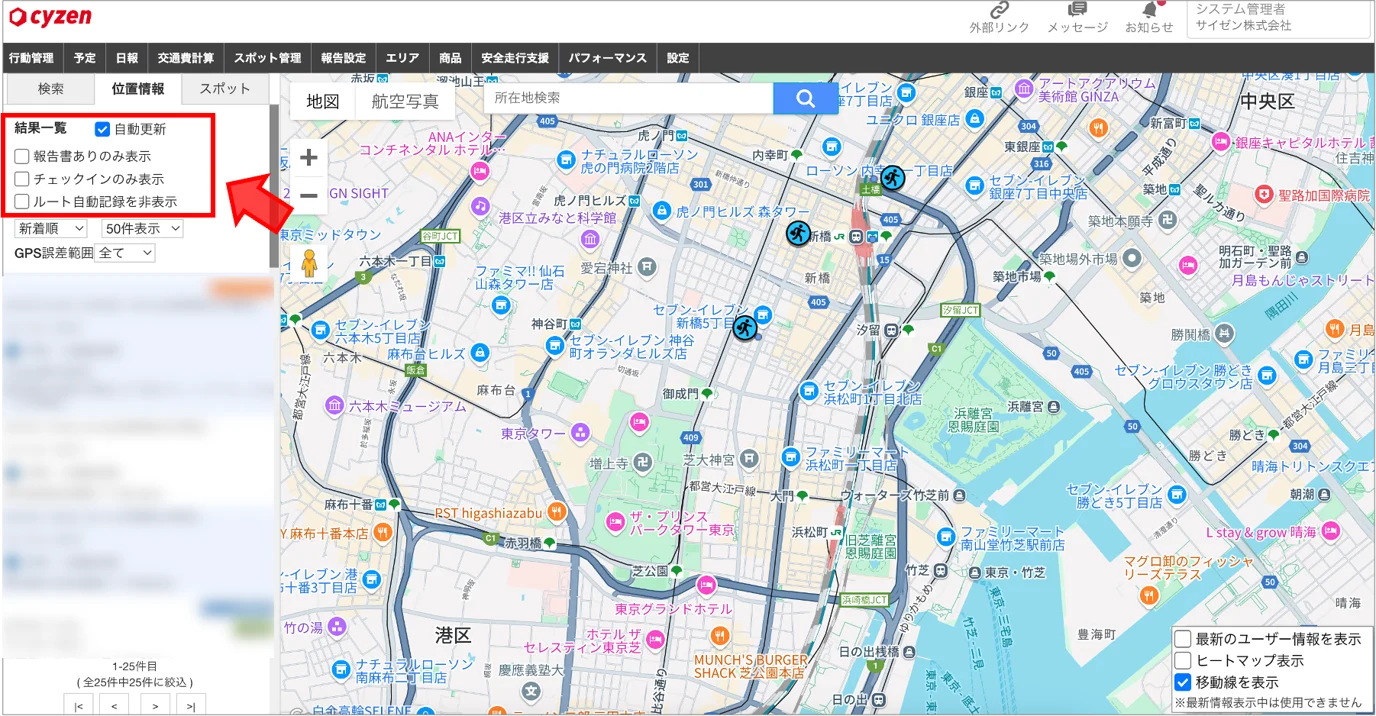
Task: Click the cyzen logo
Action: (x=50, y=17)
